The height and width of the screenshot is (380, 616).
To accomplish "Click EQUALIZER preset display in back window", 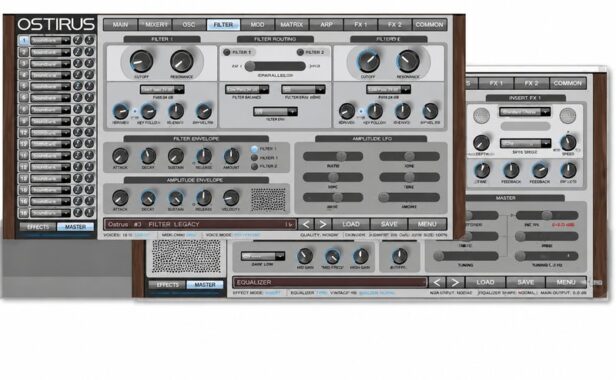I will pyautogui.click(x=330, y=282).
